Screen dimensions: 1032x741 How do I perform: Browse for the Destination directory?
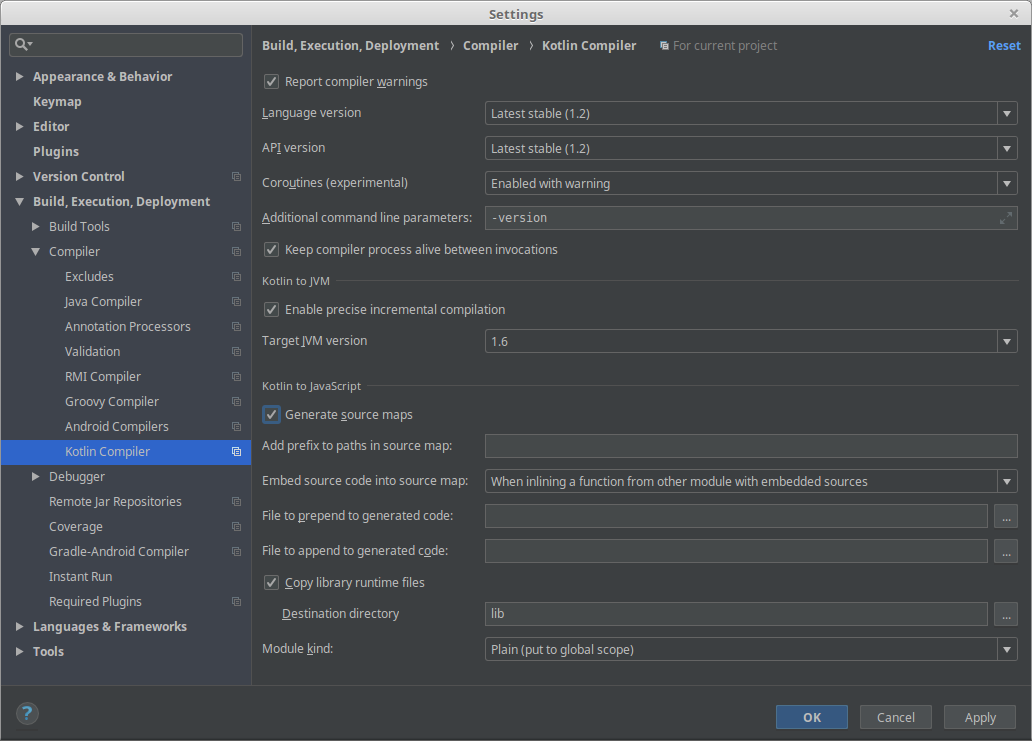(1006, 614)
